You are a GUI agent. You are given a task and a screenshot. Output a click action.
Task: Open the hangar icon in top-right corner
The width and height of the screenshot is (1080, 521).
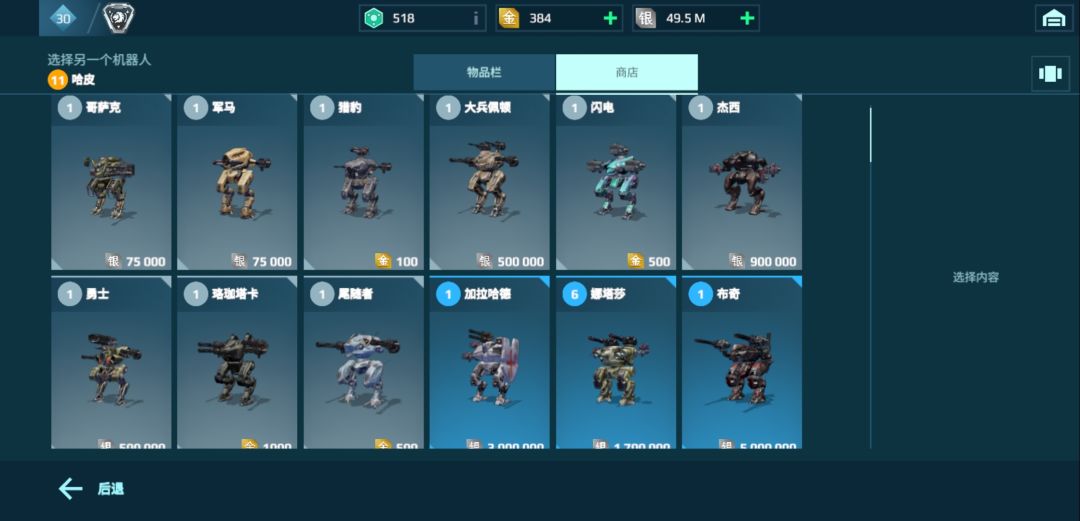[1054, 19]
